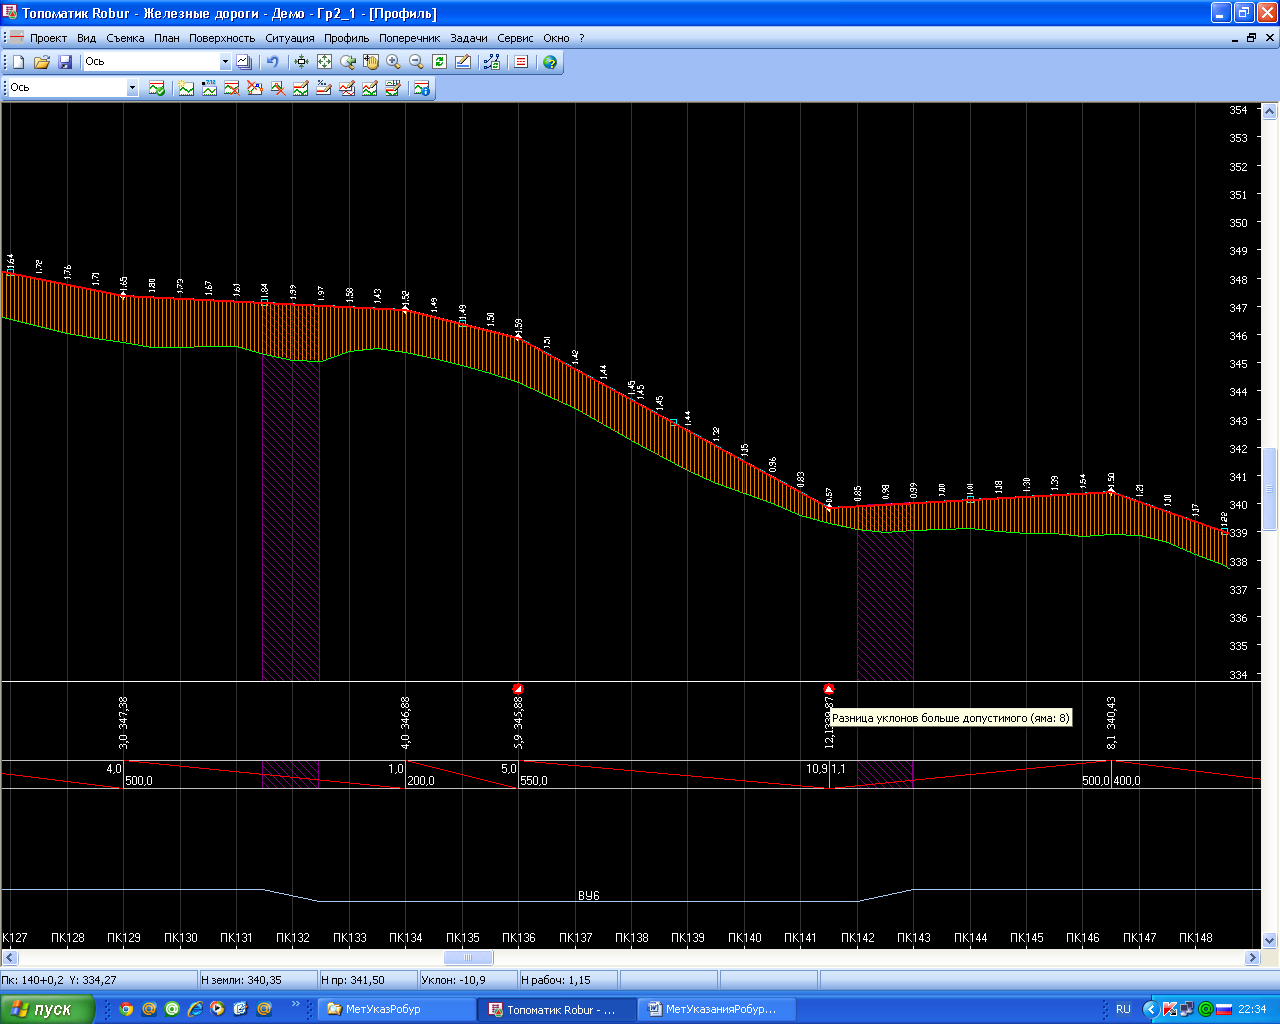Open the Проект menu
1280x1024 pixels.
tap(48, 38)
